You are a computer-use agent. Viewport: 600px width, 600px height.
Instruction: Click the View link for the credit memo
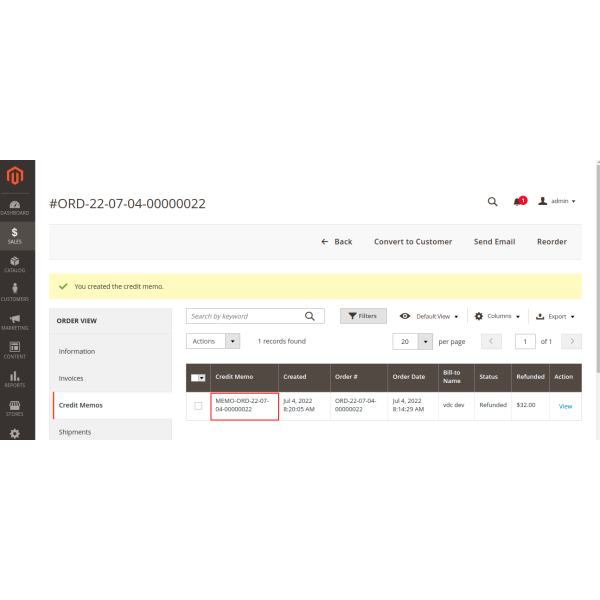point(565,406)
